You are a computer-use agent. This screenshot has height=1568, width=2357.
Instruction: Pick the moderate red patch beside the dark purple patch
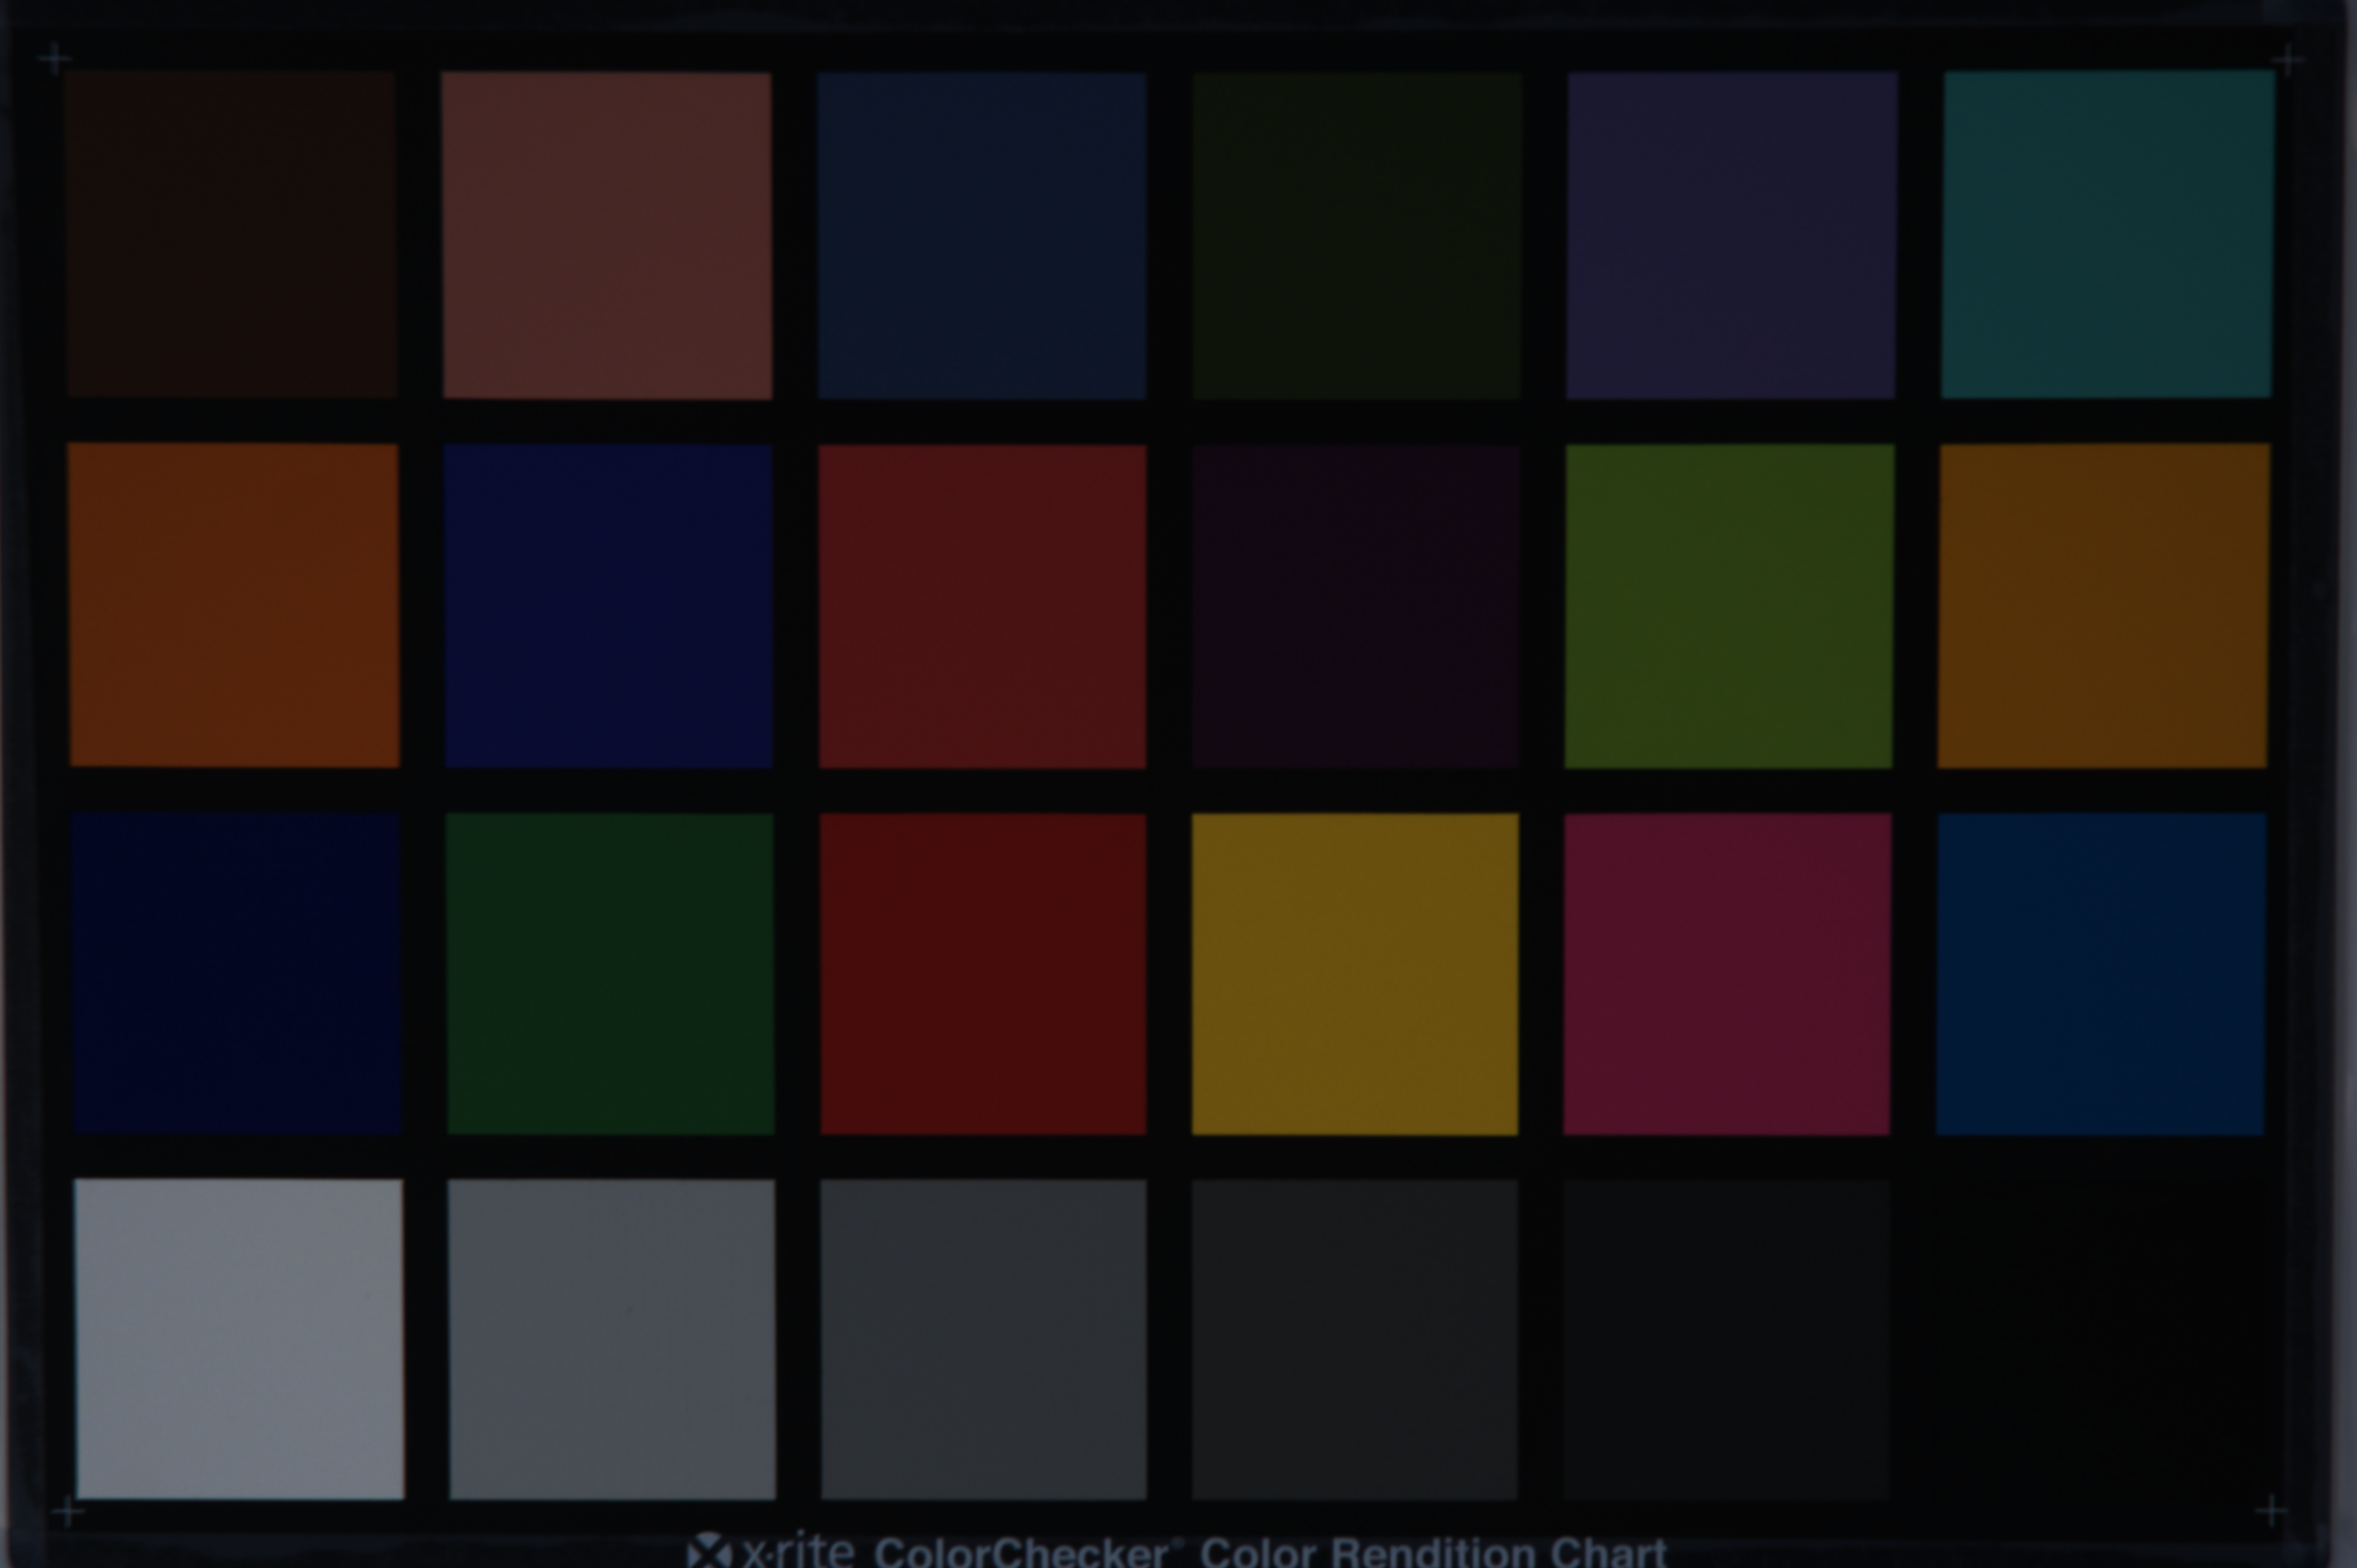click(x=982, y=607)
